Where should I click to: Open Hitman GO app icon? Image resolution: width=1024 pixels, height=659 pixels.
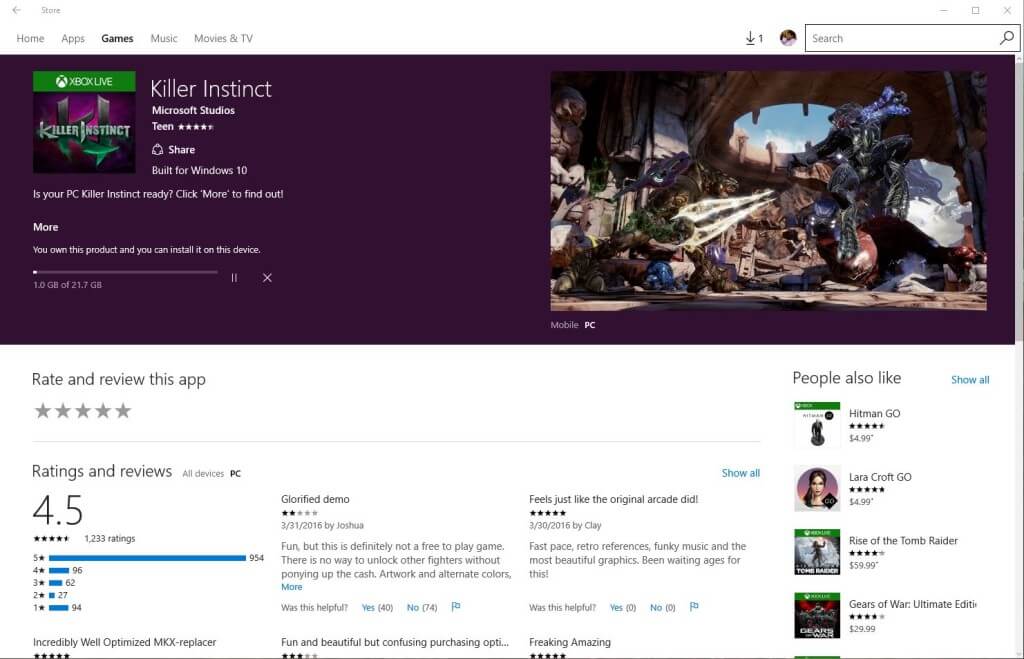pos(817,425)
